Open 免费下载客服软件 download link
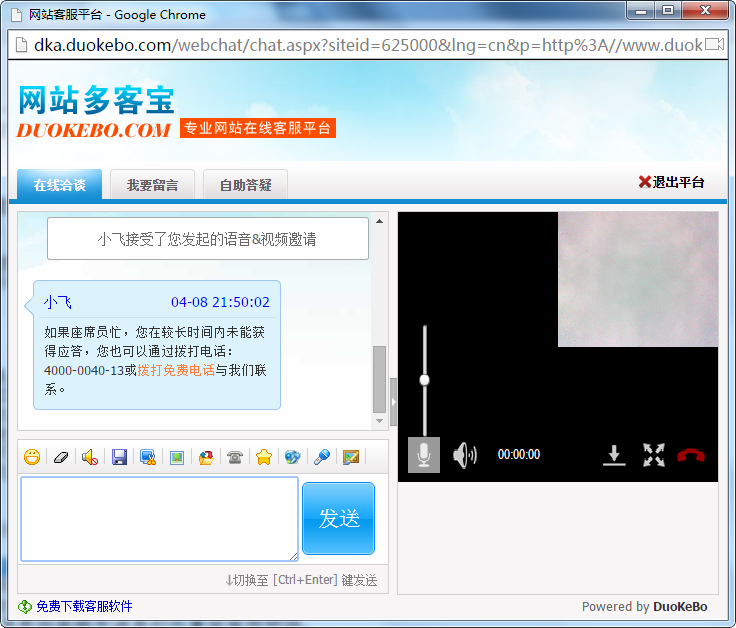 pyautogui.click(x=84, y=606)
